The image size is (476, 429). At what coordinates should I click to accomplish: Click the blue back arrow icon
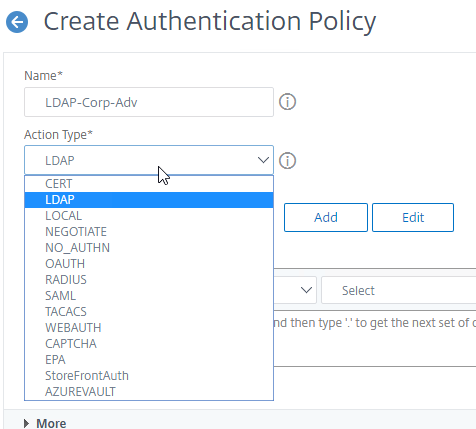pos(17,22)
